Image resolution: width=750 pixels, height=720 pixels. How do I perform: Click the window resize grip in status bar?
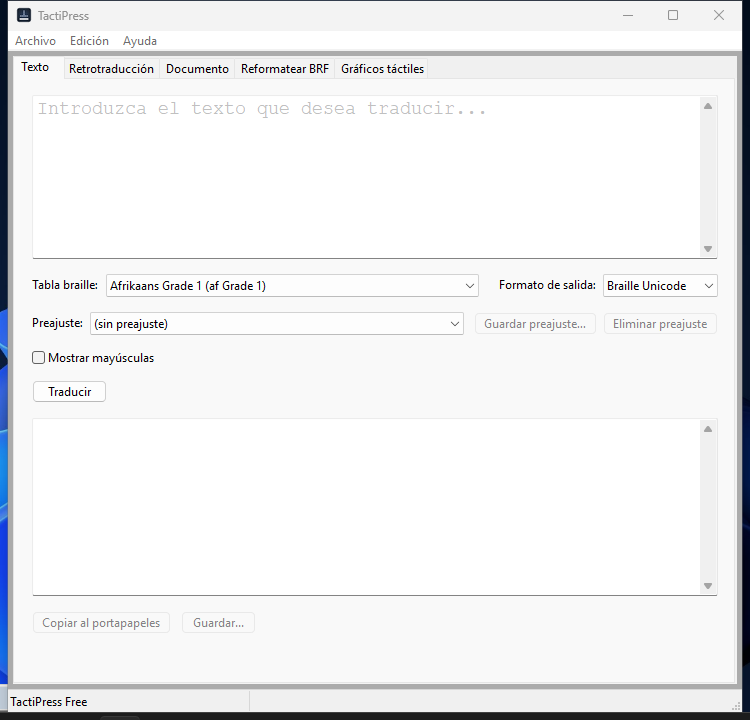(x=736, y=706)
